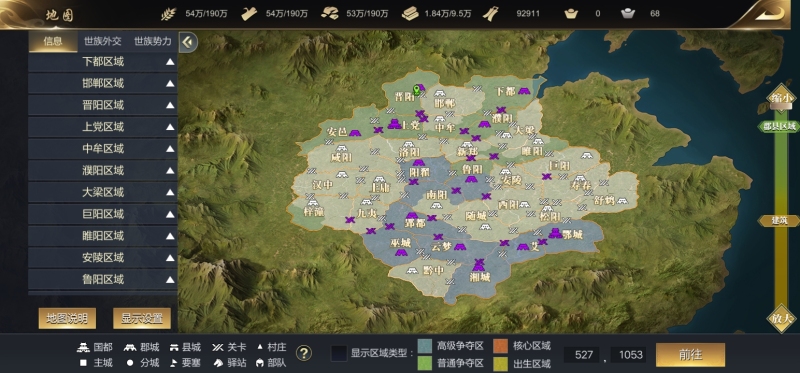Click the 前往 go button

(690, 355)
